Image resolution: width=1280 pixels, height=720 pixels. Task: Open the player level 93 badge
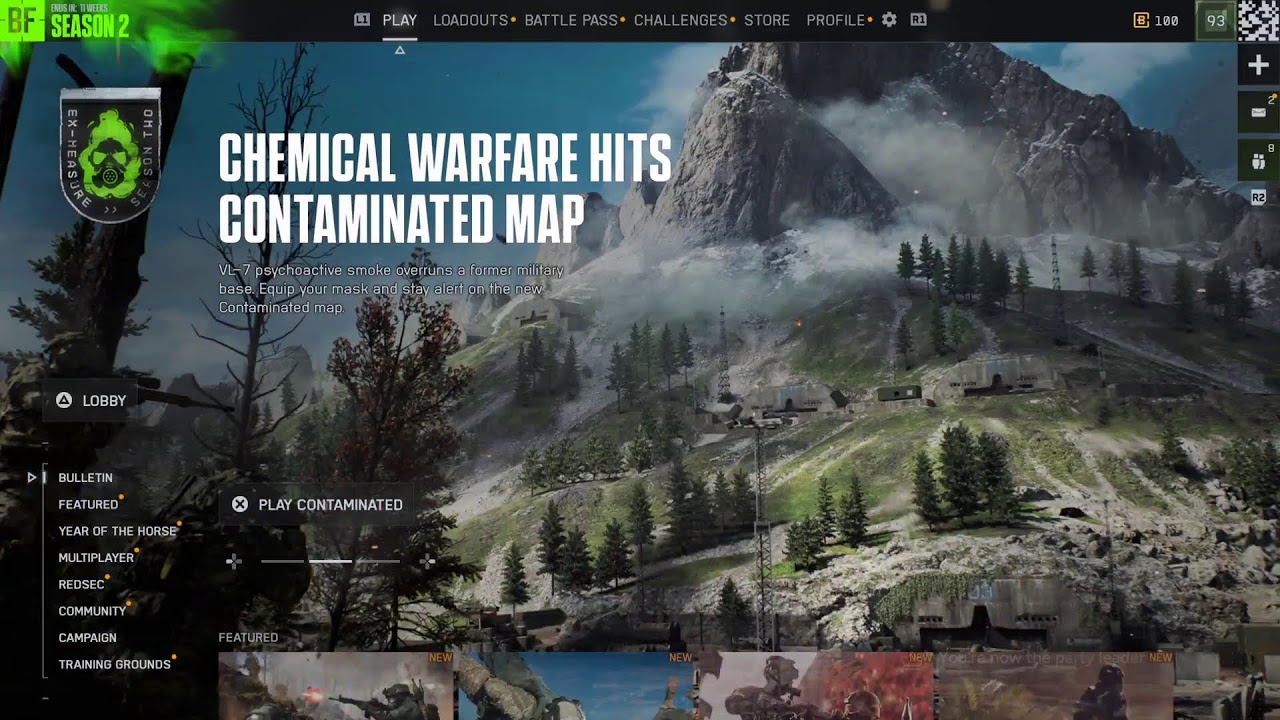coord(1216,20)
